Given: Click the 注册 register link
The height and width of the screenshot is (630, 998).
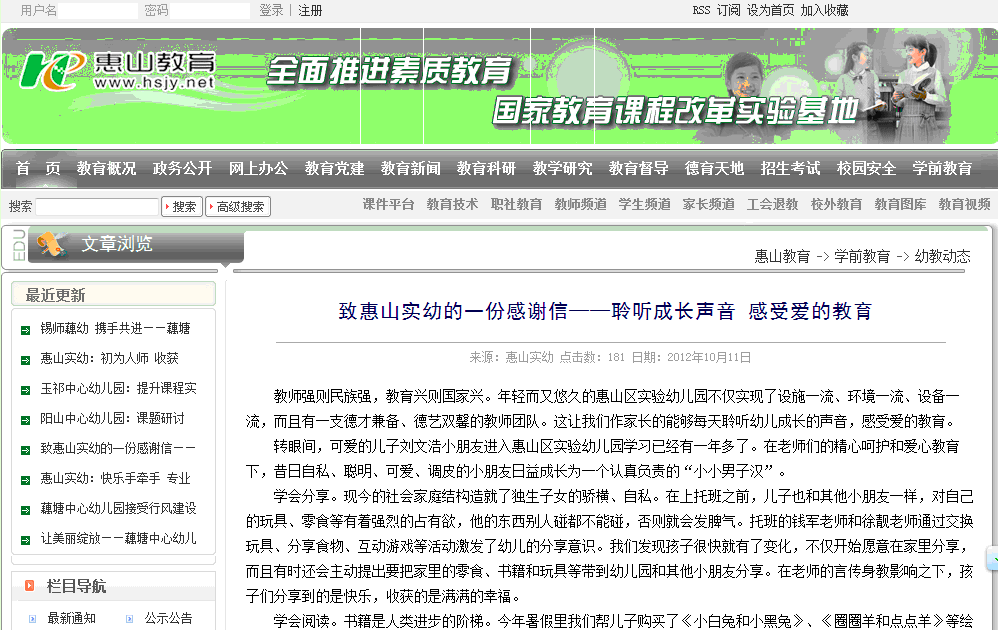Looking at the screenshot, I should pos(310,10).
